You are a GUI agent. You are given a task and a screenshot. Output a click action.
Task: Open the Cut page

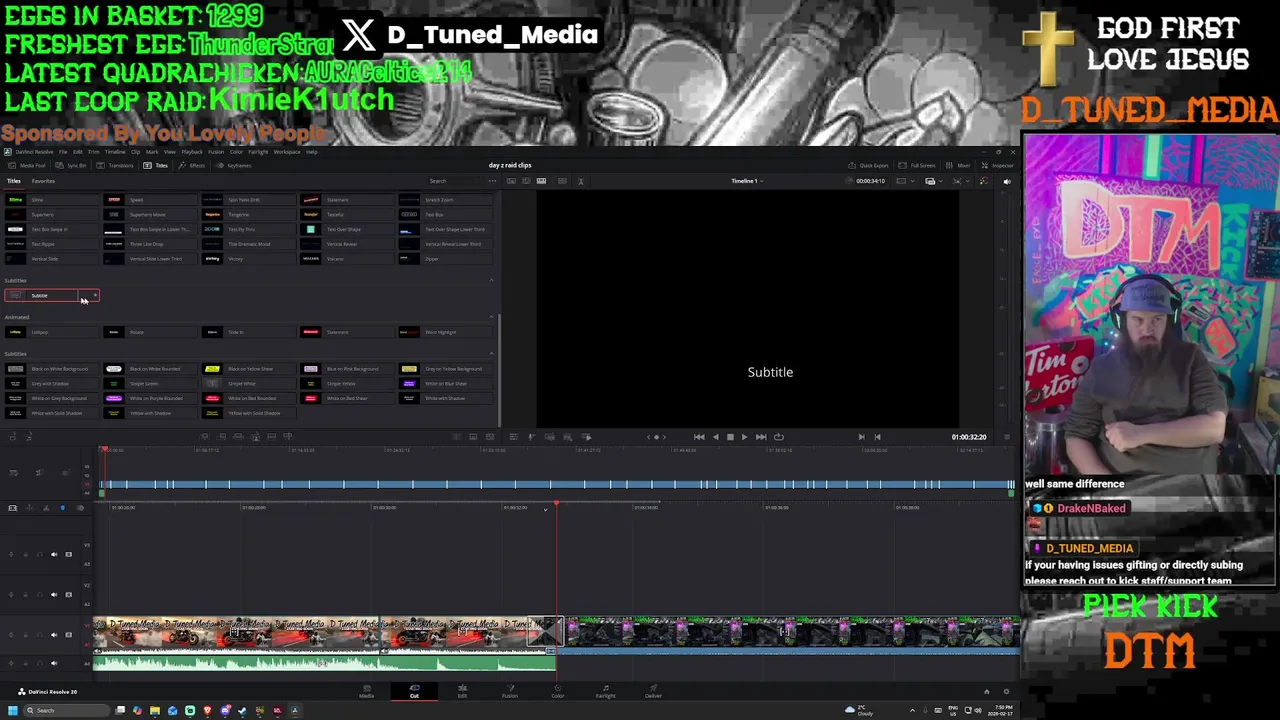point(414,691)
